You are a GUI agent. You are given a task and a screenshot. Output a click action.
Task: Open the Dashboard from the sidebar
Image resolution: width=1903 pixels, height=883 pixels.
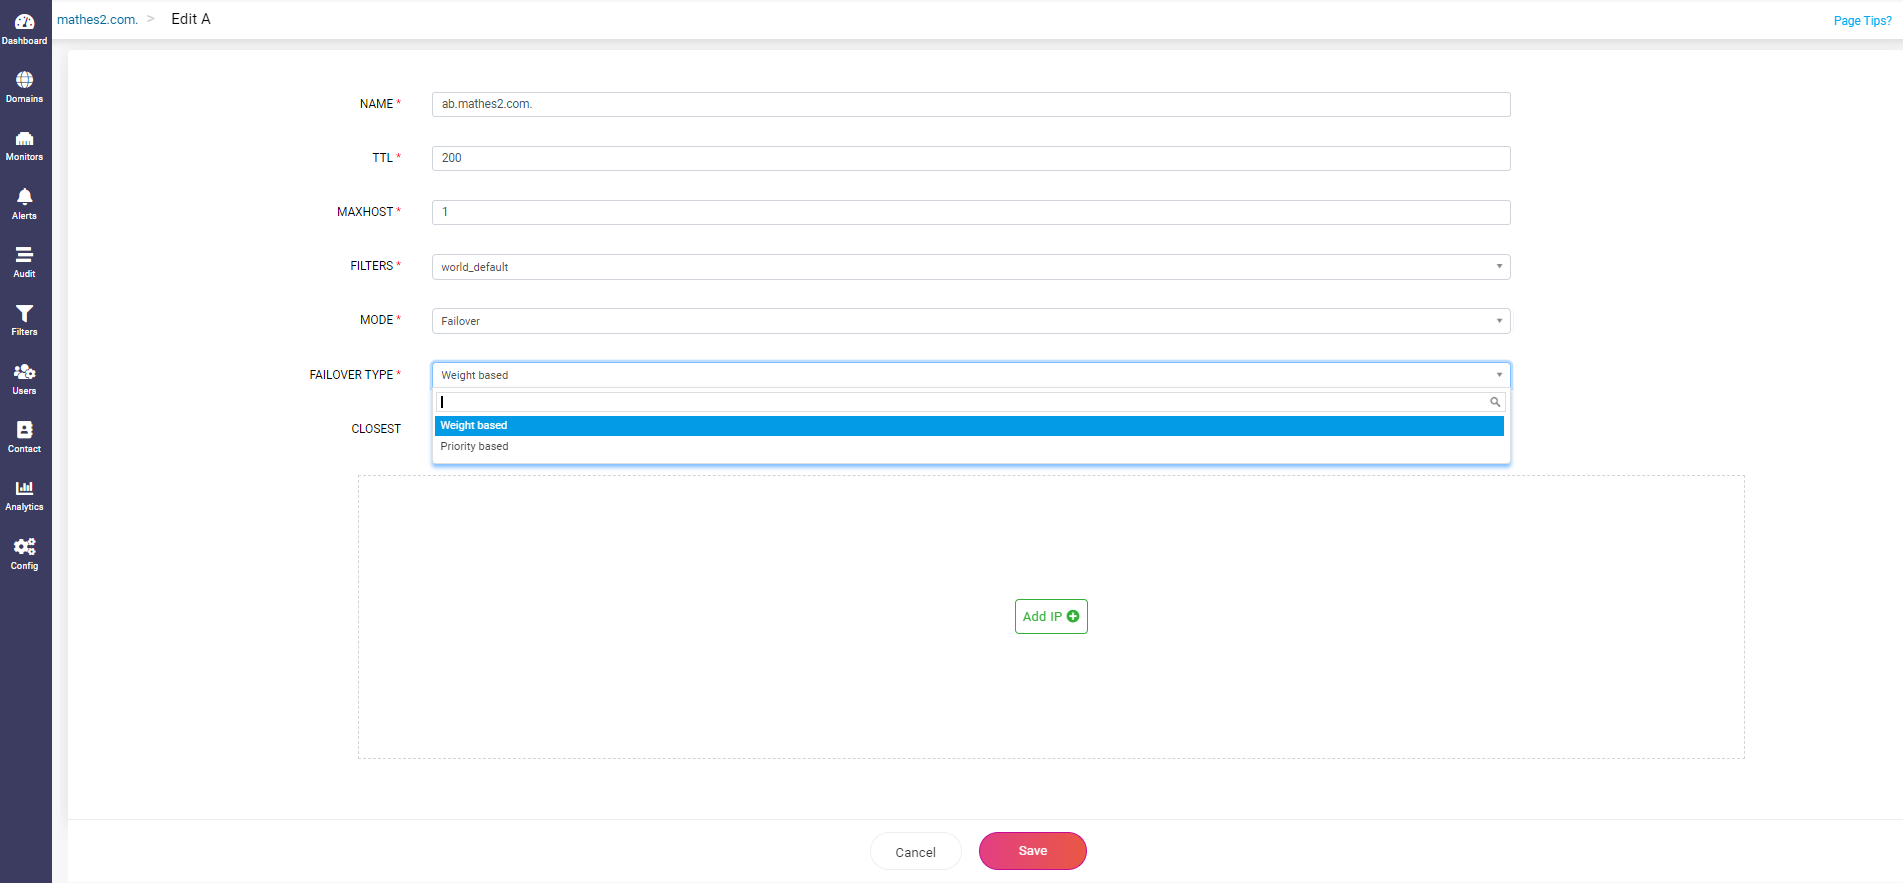(x=25, y=29)
